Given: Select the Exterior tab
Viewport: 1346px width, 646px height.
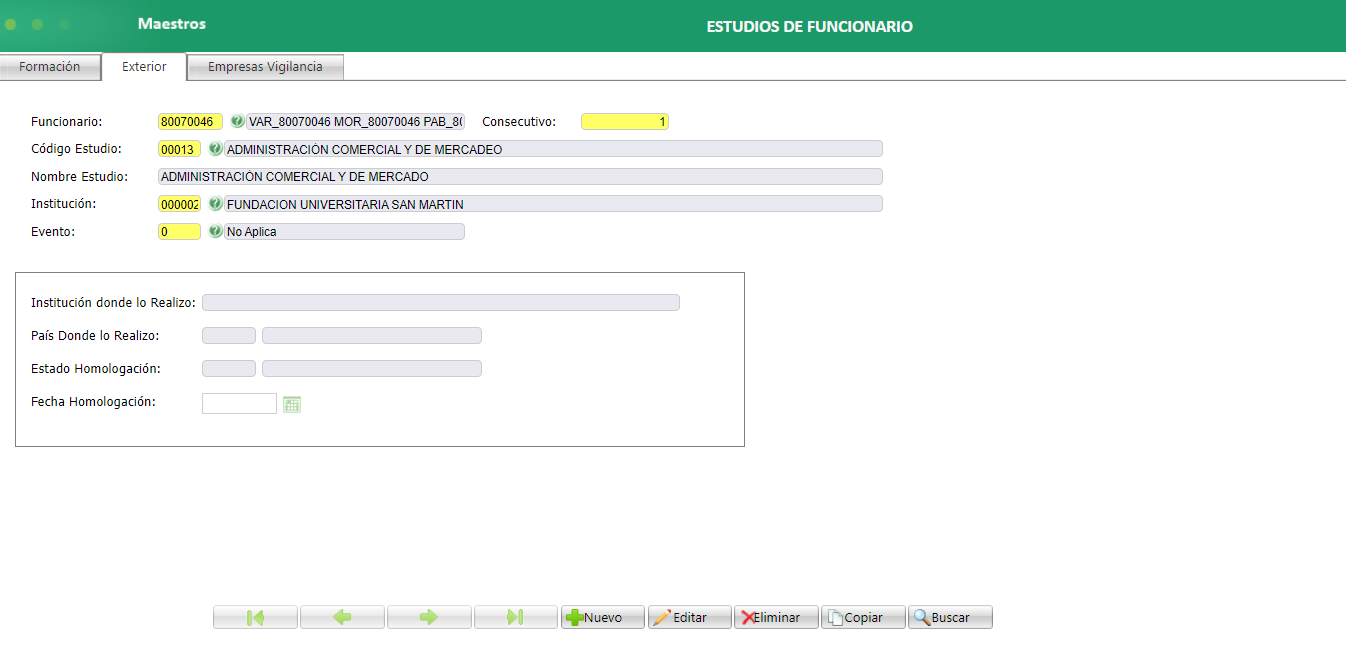Looking at the screenshot, I should click(143, 66).
